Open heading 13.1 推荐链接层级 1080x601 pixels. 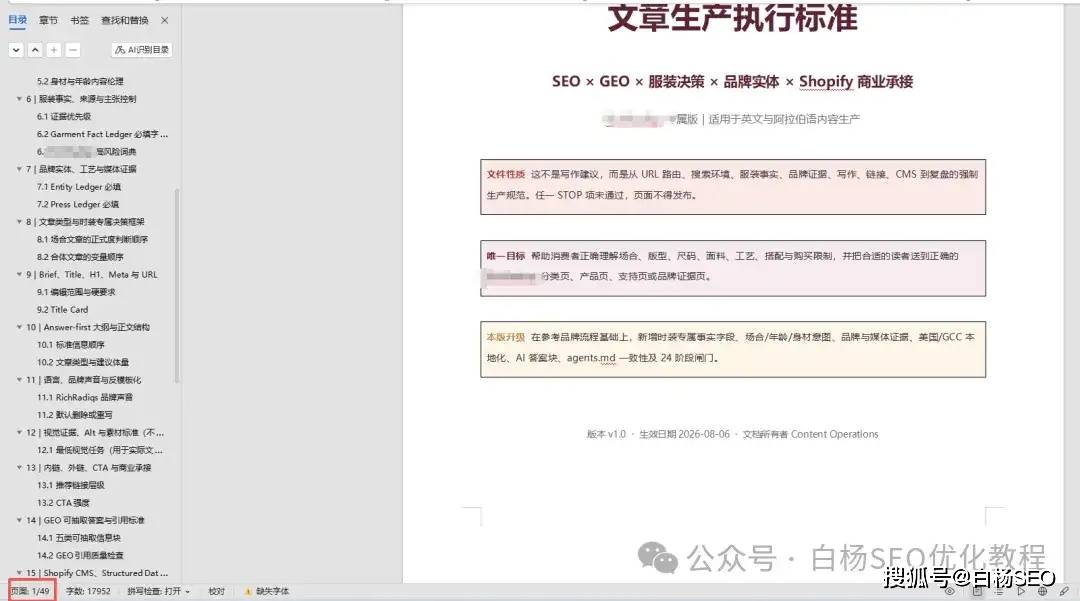71,485
